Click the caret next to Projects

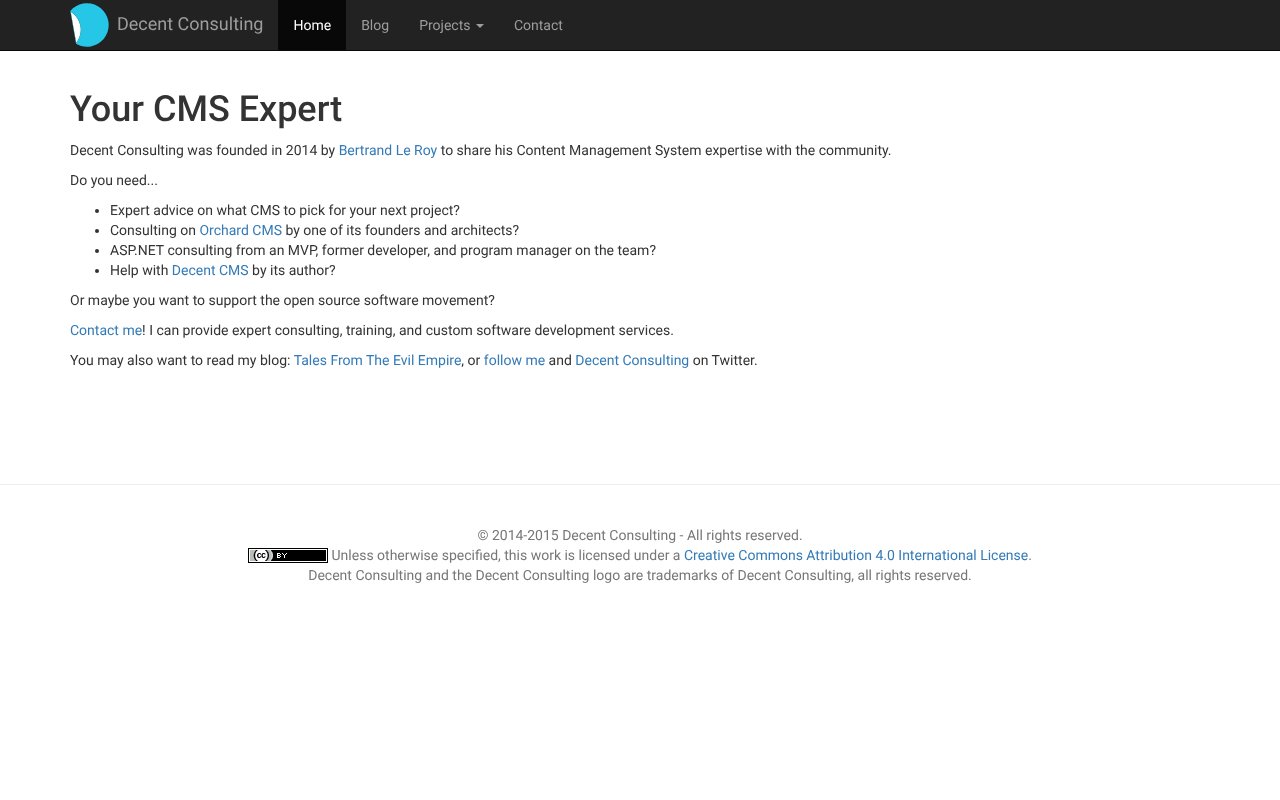click(479, 25)
